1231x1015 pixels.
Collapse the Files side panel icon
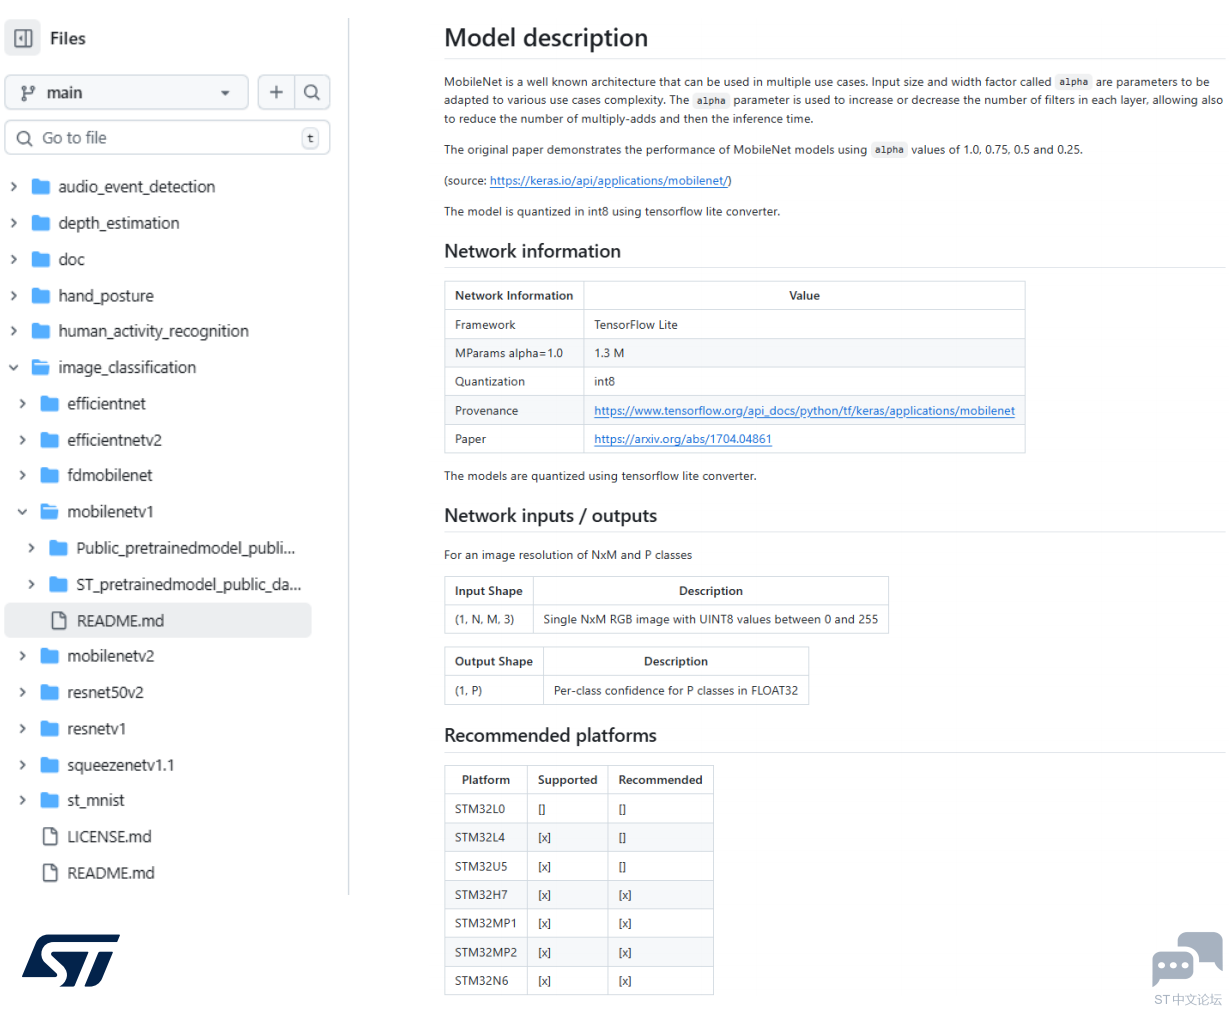tap(23, 38)
